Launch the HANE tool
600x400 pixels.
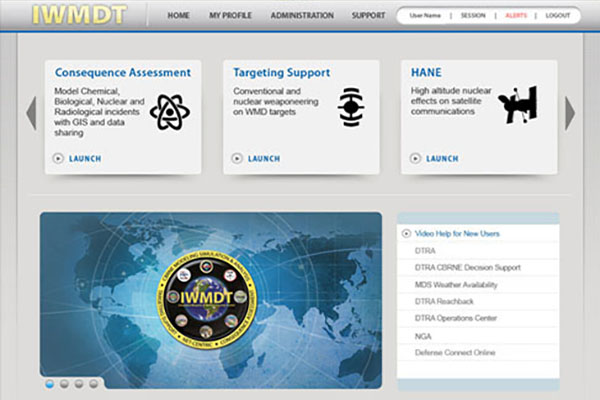click(441, 158)
